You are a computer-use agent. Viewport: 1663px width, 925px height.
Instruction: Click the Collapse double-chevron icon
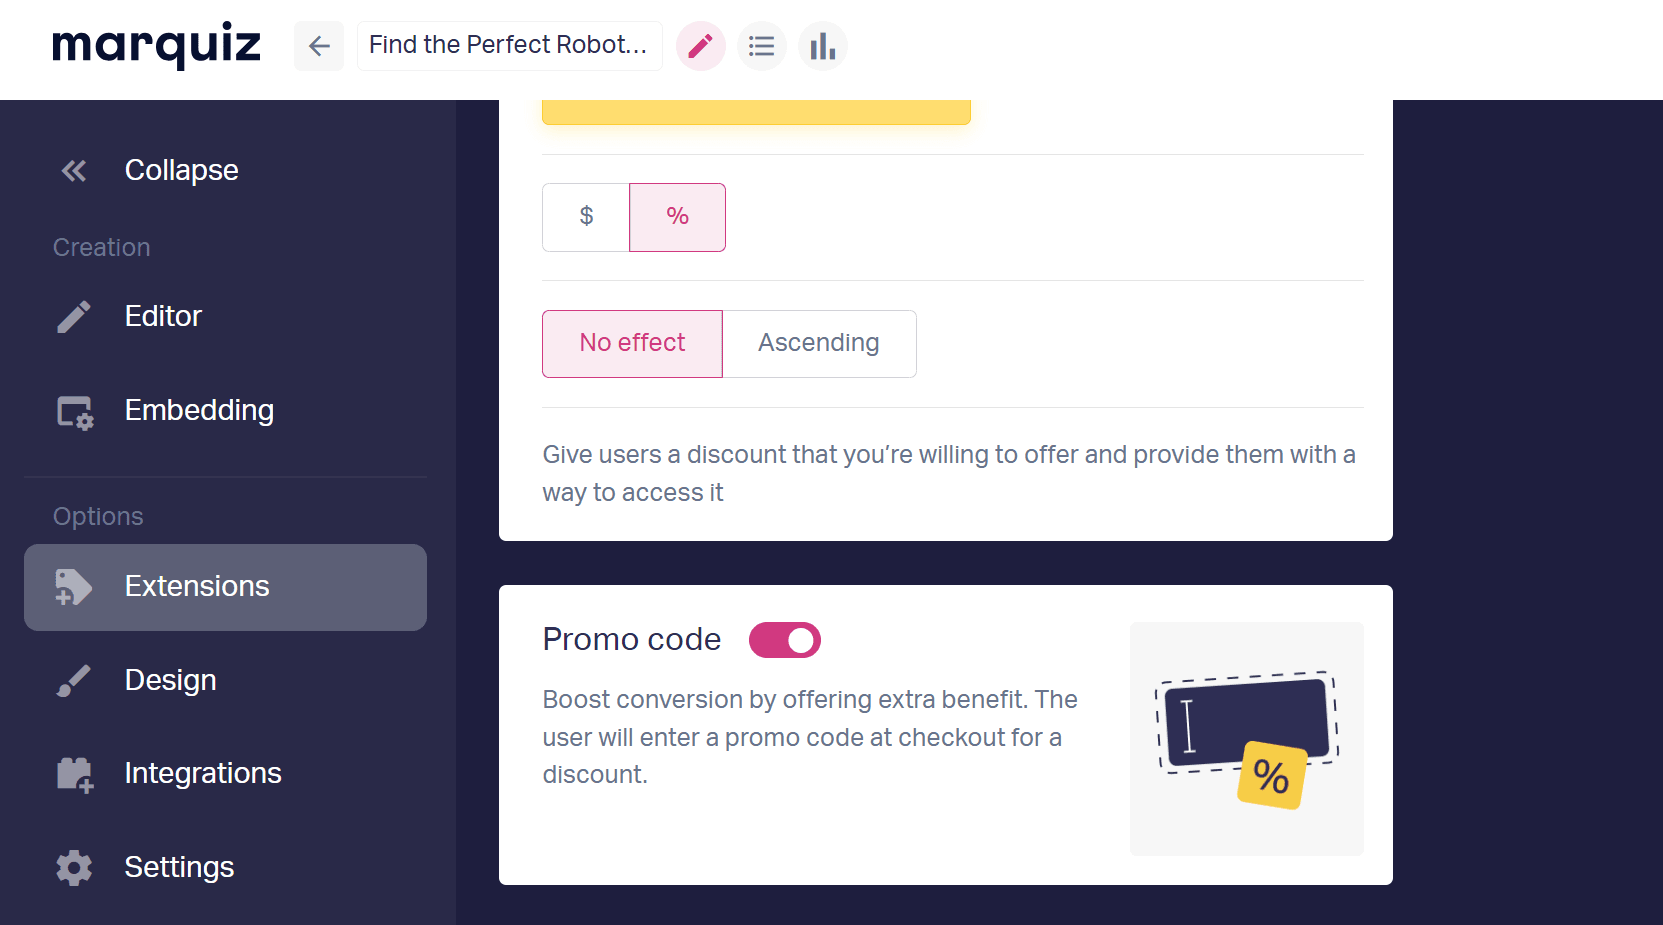pyautogui.click(x=74, y=171)
